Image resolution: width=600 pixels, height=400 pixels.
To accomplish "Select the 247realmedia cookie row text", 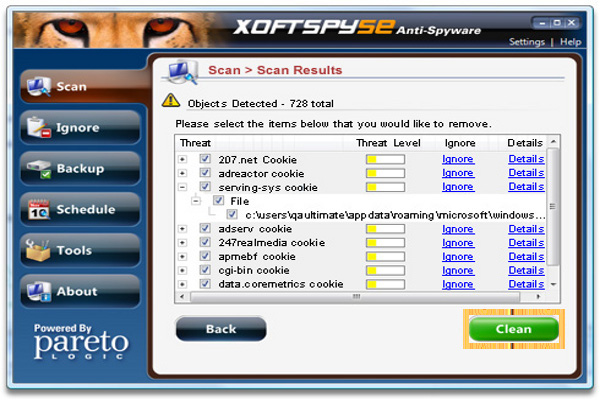I will [272, 243].
